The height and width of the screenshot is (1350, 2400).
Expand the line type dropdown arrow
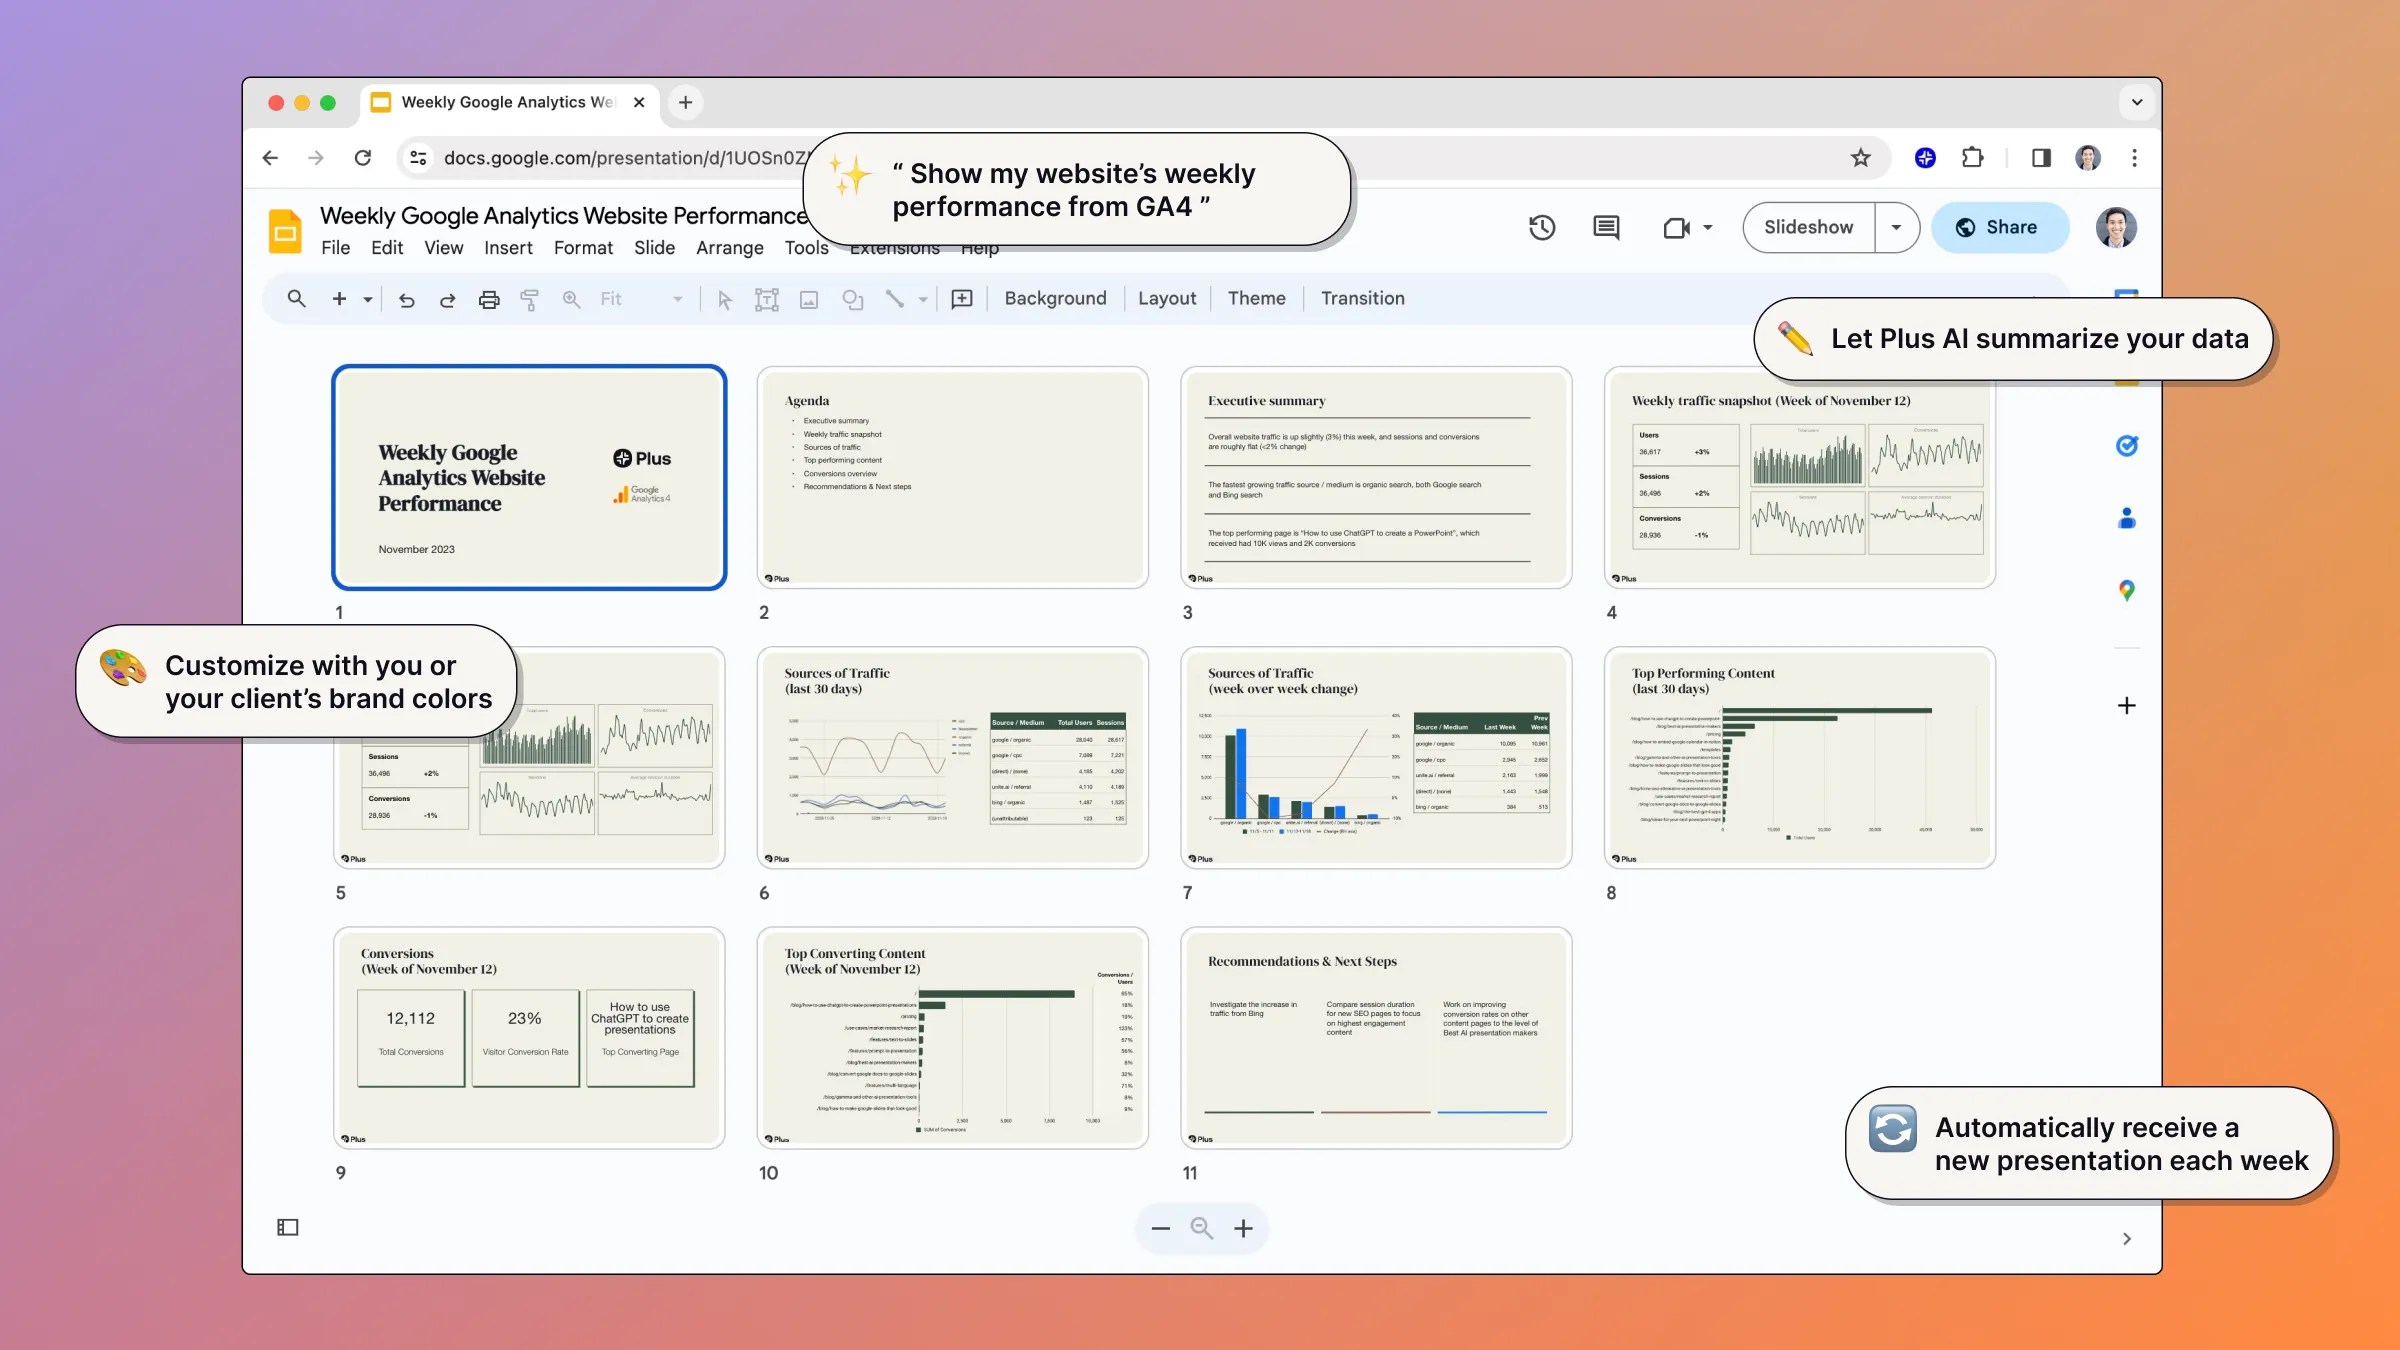coord(923,299)
